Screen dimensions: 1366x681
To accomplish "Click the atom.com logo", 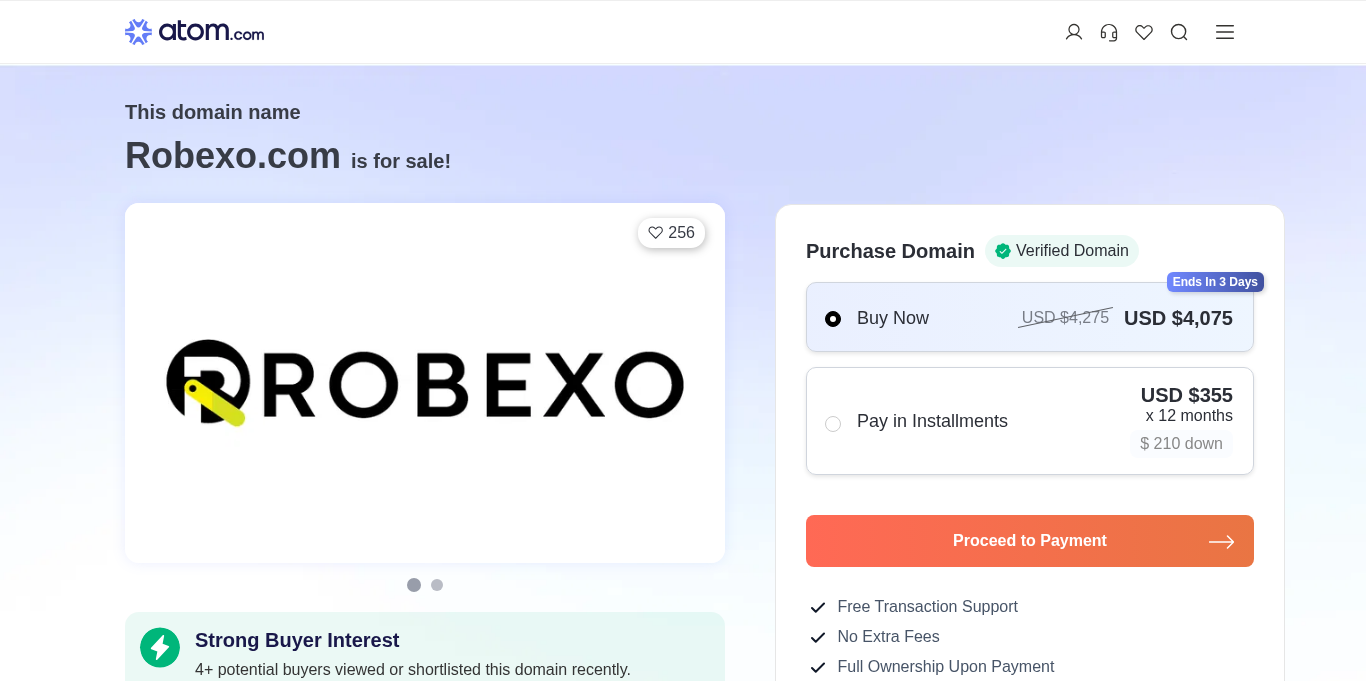I will pyautogui.click(x=195, y=32).
